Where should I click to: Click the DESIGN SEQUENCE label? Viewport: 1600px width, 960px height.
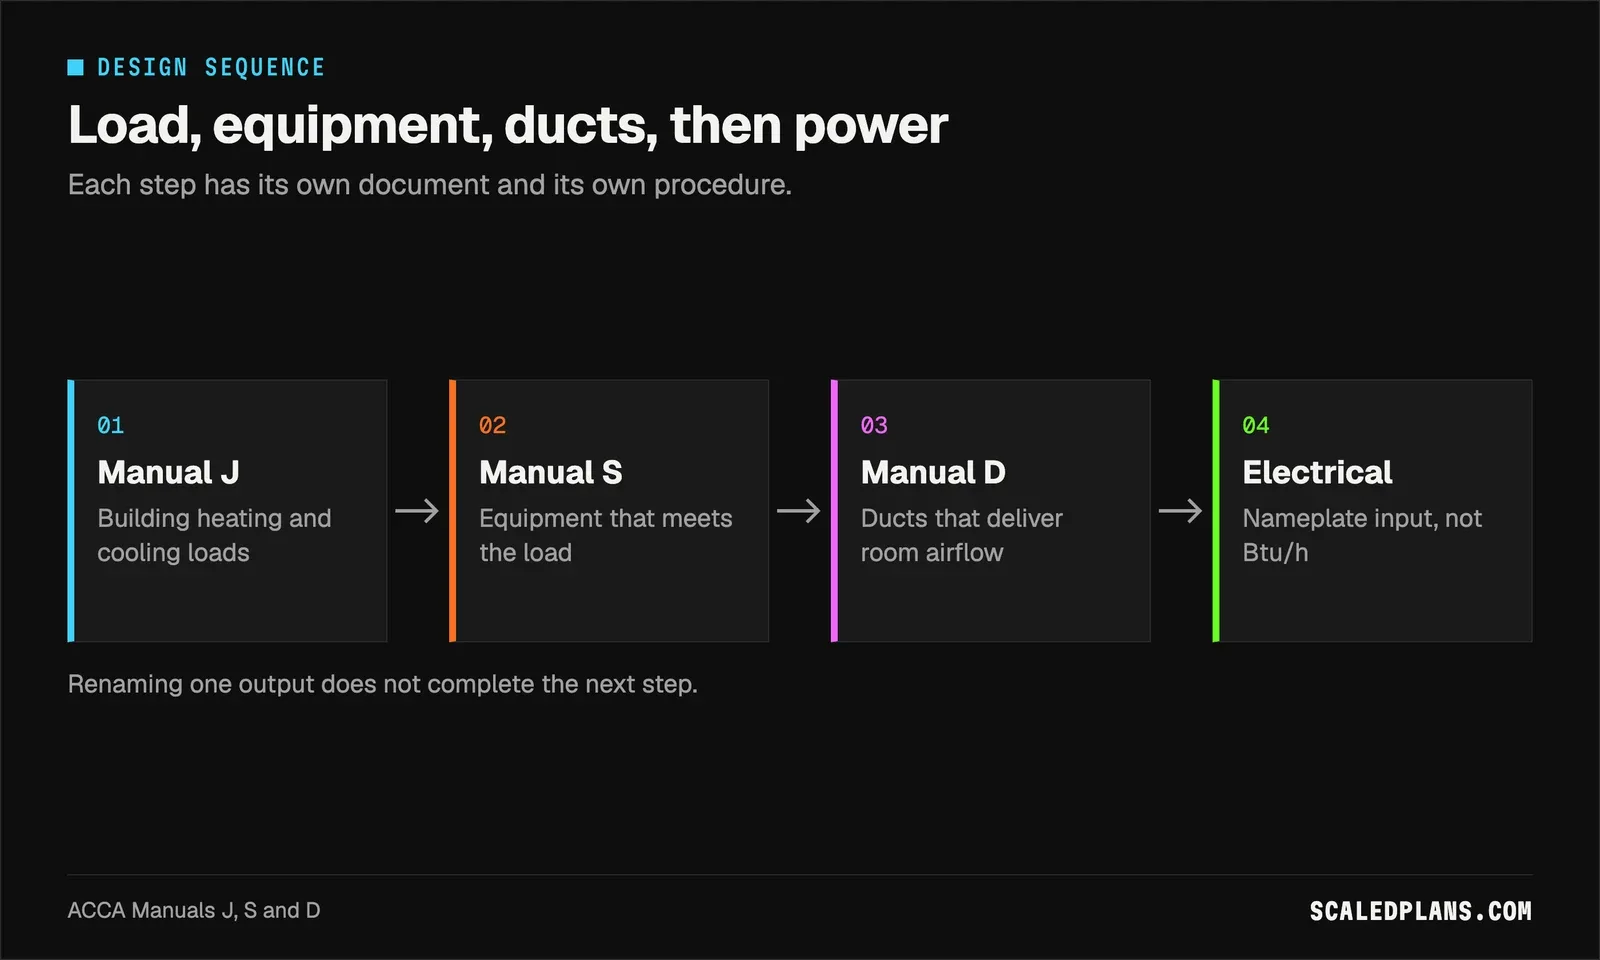pyautogui.click(x=211, y=67)
